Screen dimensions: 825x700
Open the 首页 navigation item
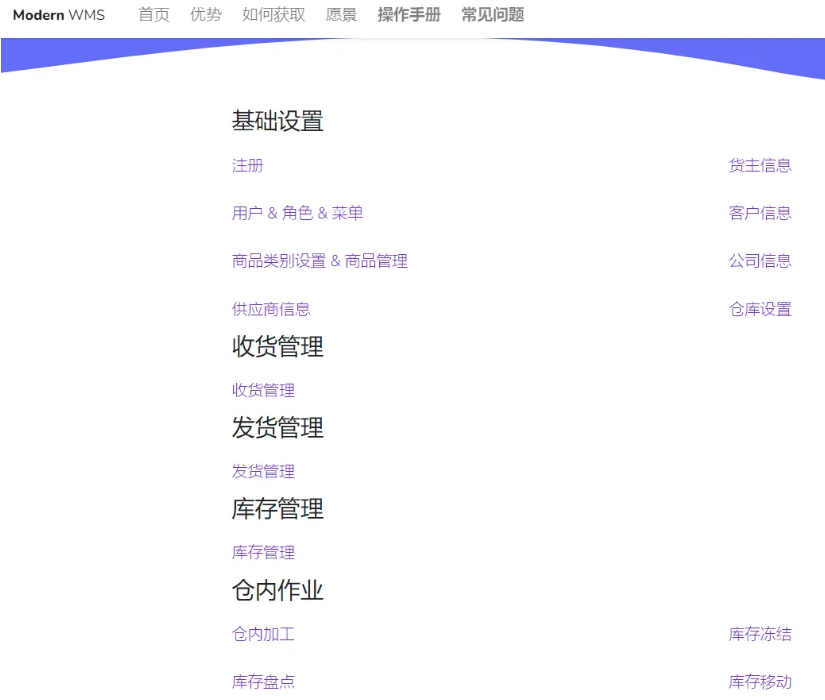click(x=154, y=15)
